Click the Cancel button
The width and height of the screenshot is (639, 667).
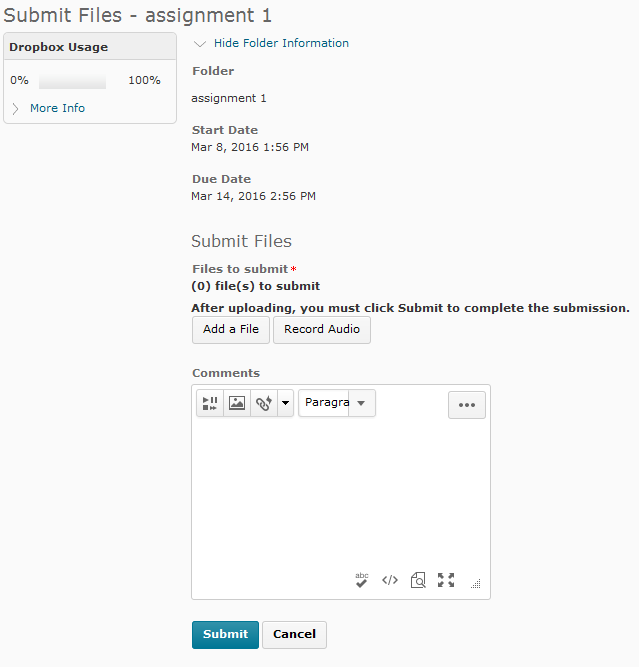(294, 635)
